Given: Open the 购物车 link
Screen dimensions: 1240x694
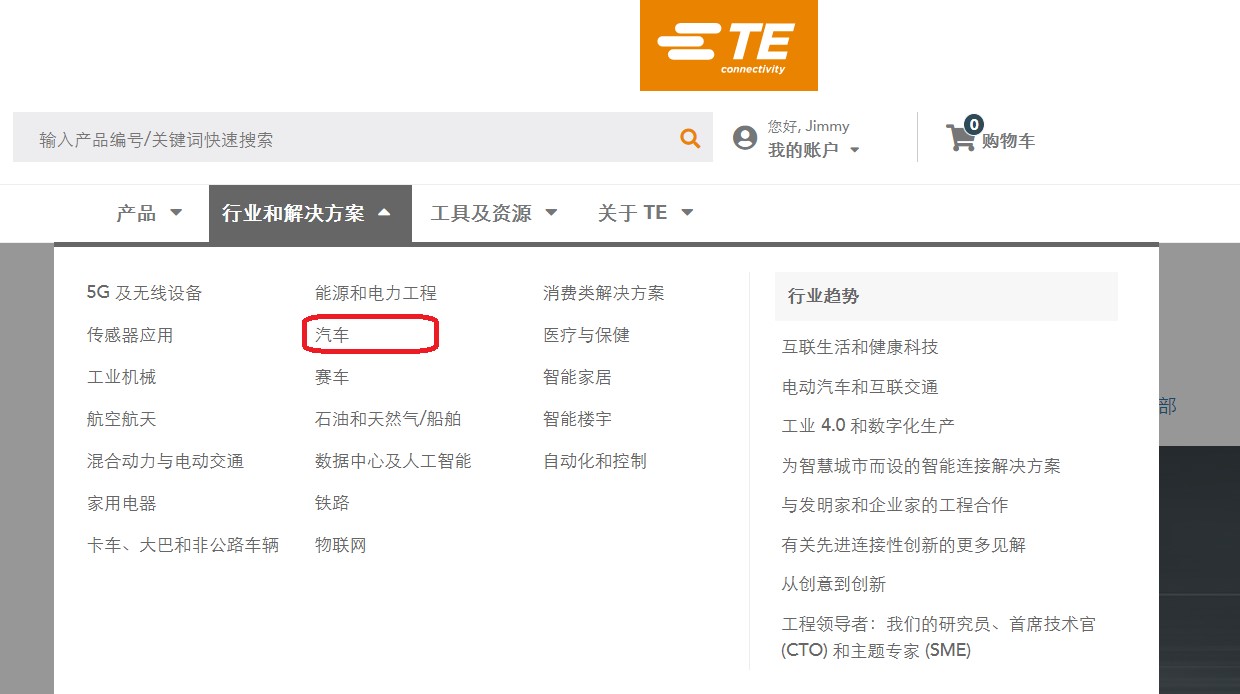Looking at the screenshot, I should [1008, 141].
